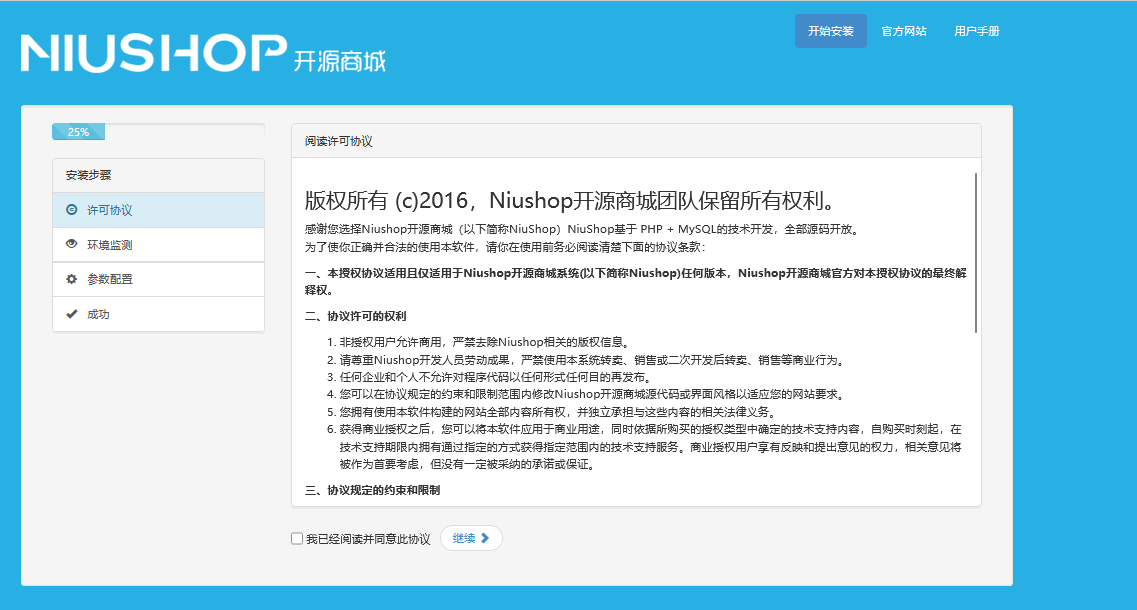Click the license text scrollbar
The image size is (1137, 610).
coord(976,252)
